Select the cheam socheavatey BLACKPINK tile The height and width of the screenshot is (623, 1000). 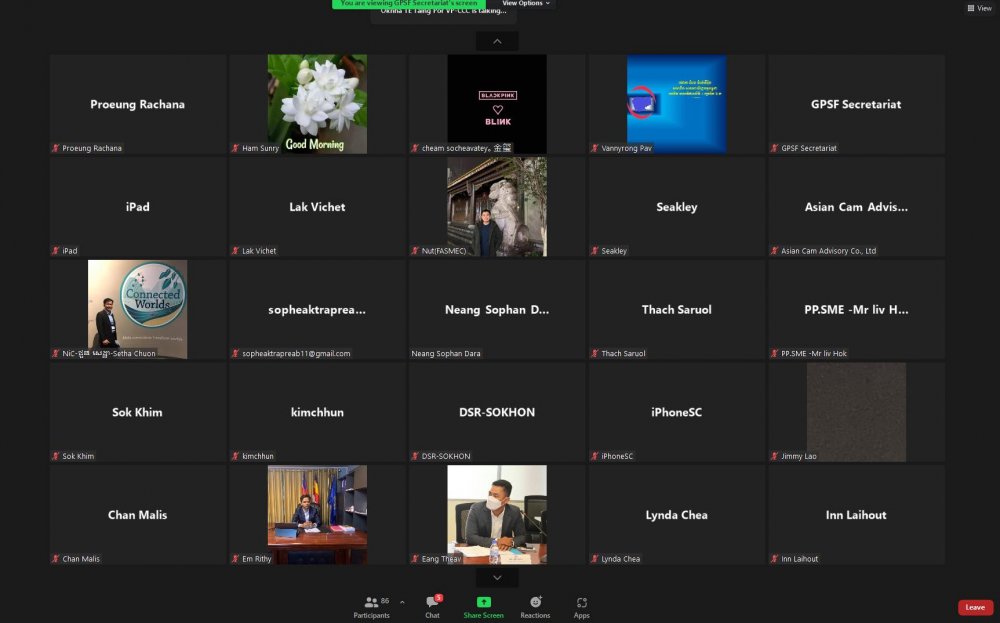pyautogui.click(x=497, y=104)
